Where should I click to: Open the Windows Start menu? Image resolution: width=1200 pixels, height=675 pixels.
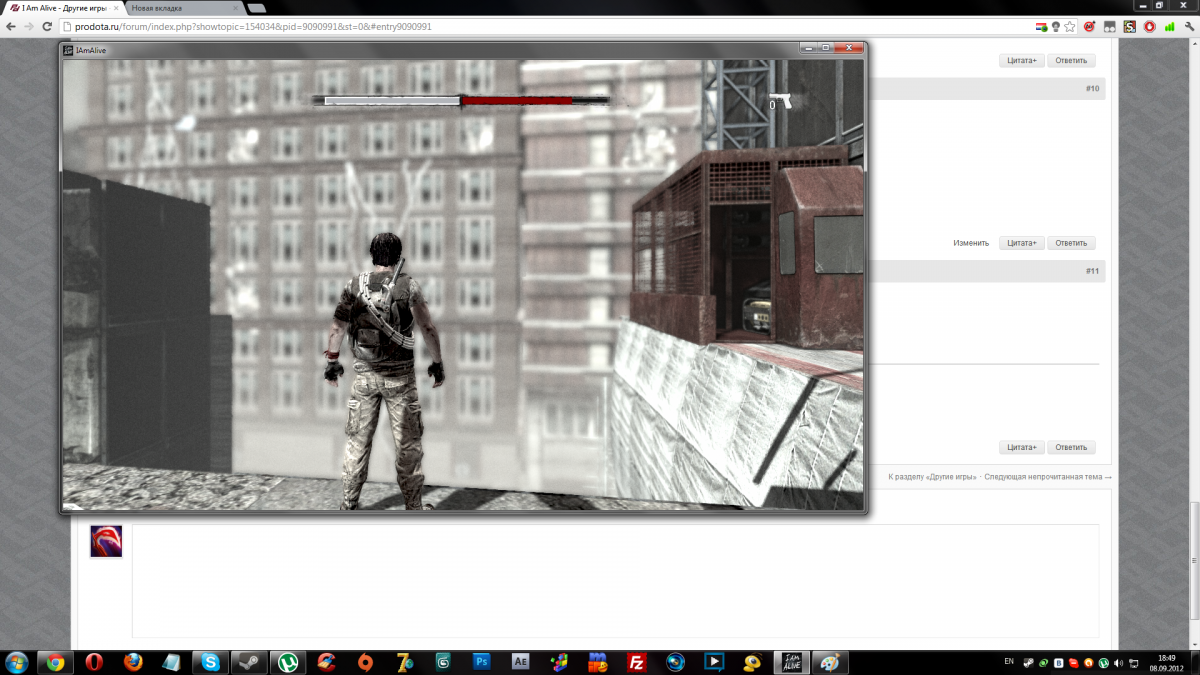(x=17, y=662)
